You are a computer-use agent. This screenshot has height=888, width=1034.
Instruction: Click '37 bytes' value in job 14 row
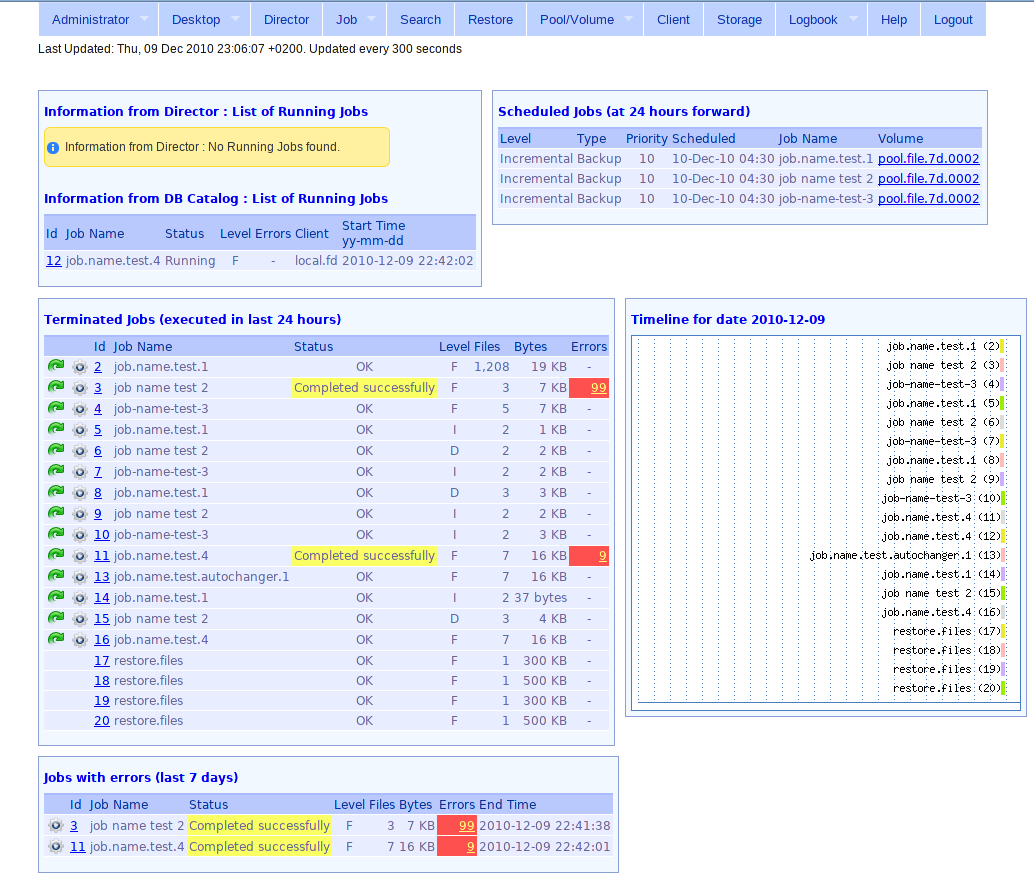coord(540,597)
